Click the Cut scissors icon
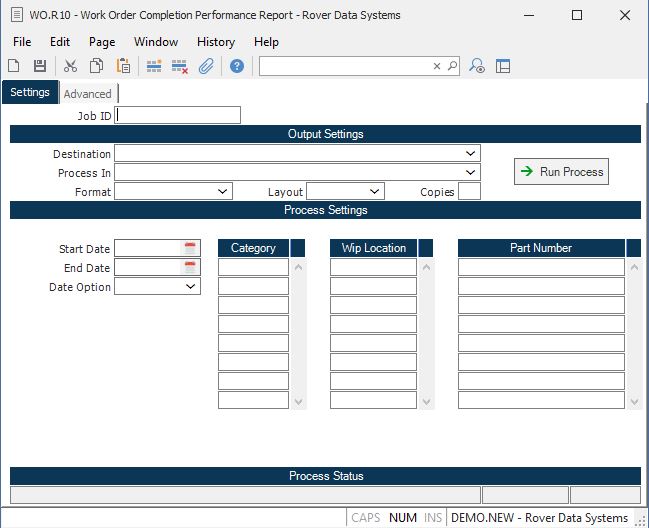This screenshot has height=528, width=649. (70, 66)
